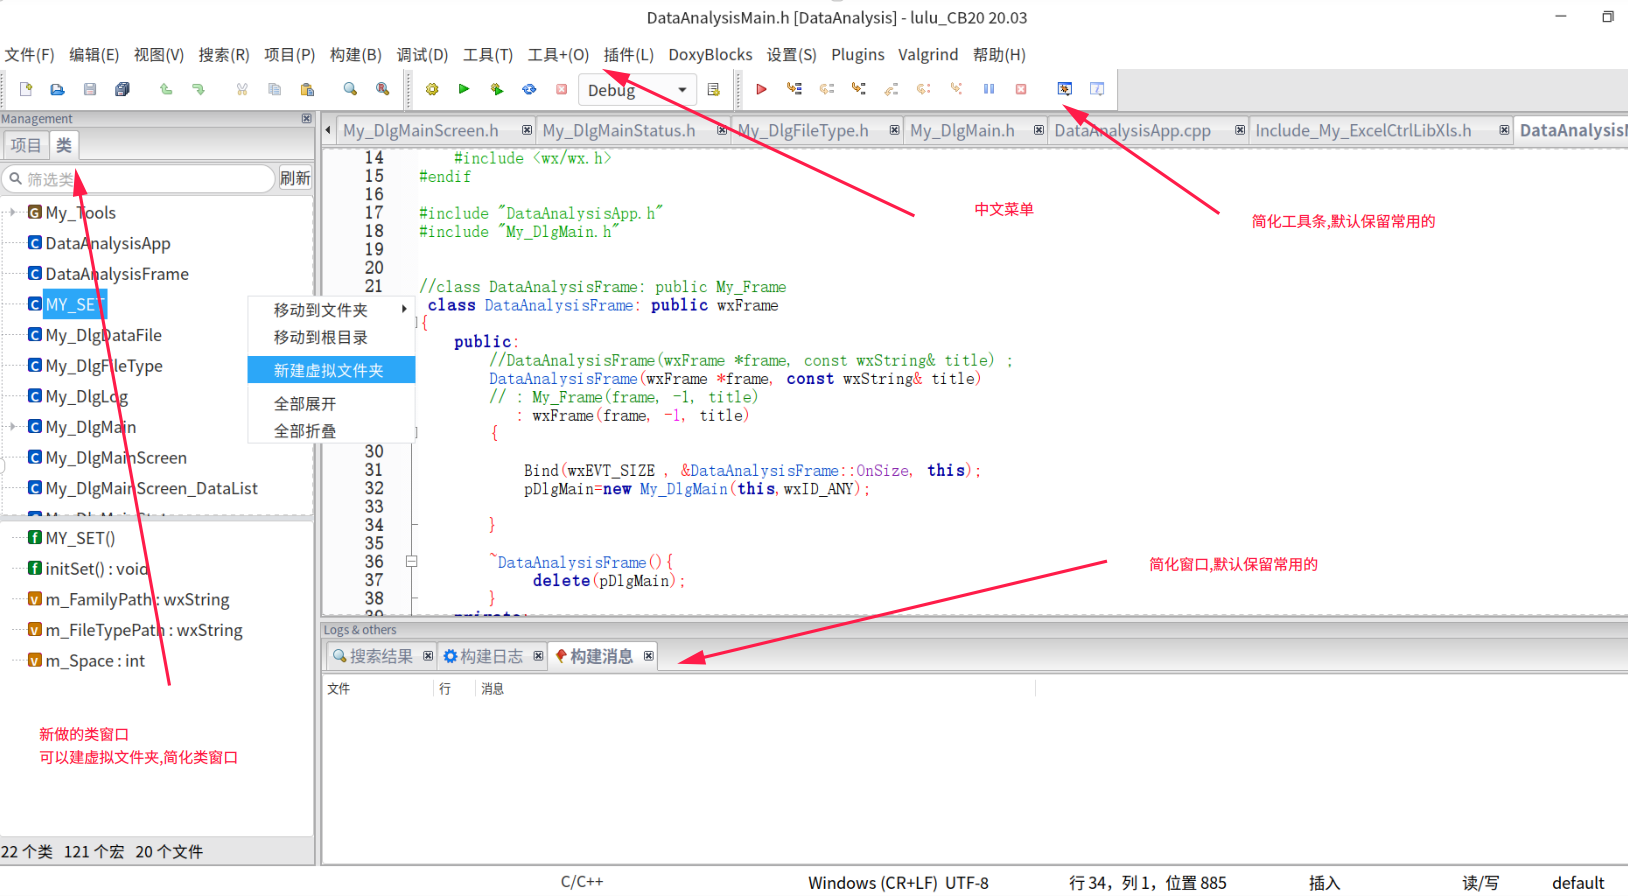Close the Management panel
The height and width of the screenshot is (896, 1628).
306,118
